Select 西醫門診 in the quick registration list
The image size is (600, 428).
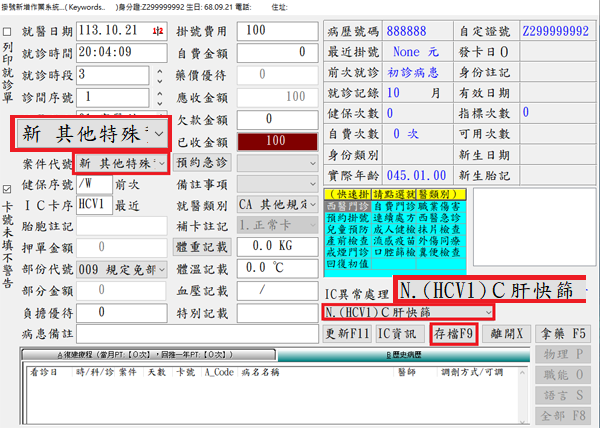[x=349, y=205]
